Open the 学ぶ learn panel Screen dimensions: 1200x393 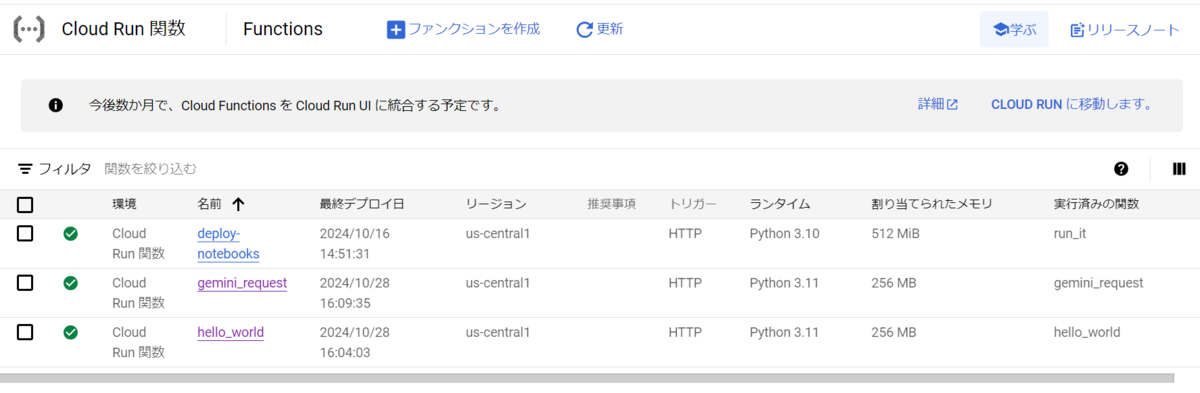click(x=1014, y=30)
